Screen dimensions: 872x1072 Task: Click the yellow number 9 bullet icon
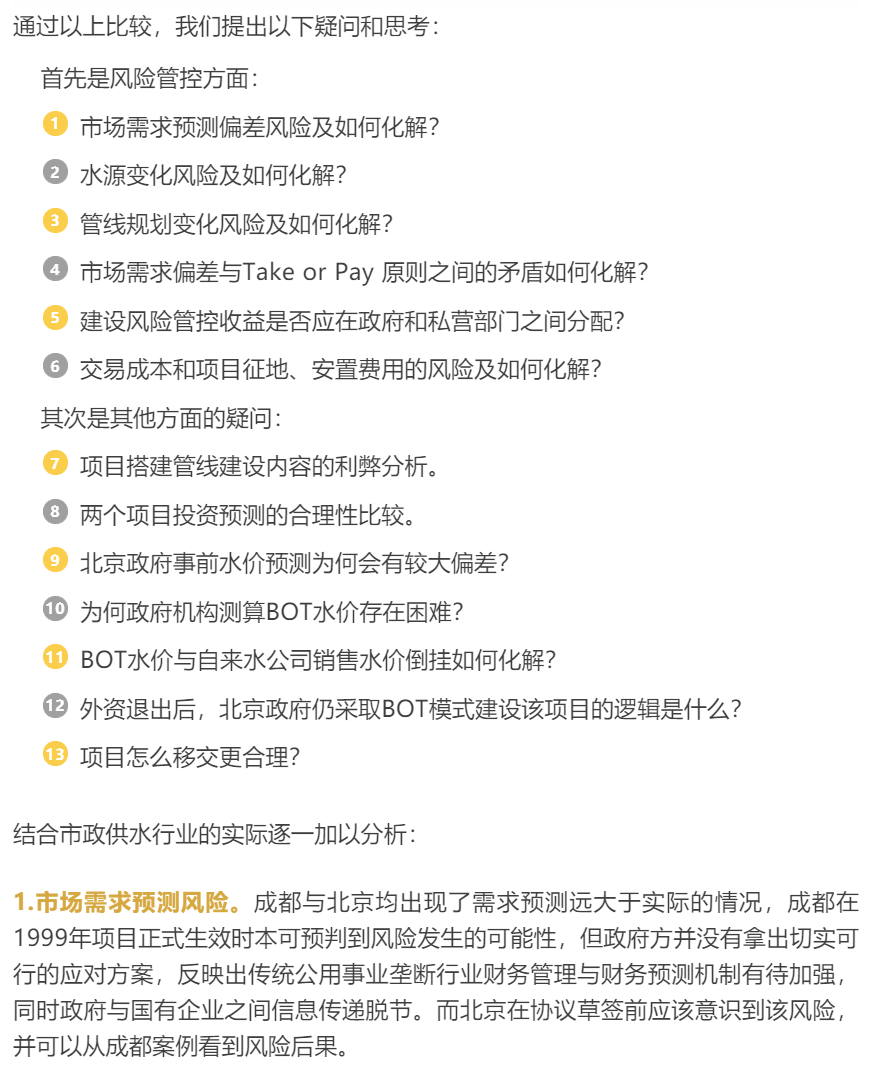coord(55,560)
